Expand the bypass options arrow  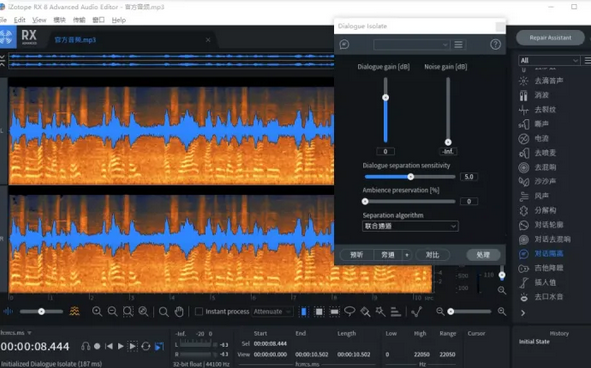tap(407, 255)
